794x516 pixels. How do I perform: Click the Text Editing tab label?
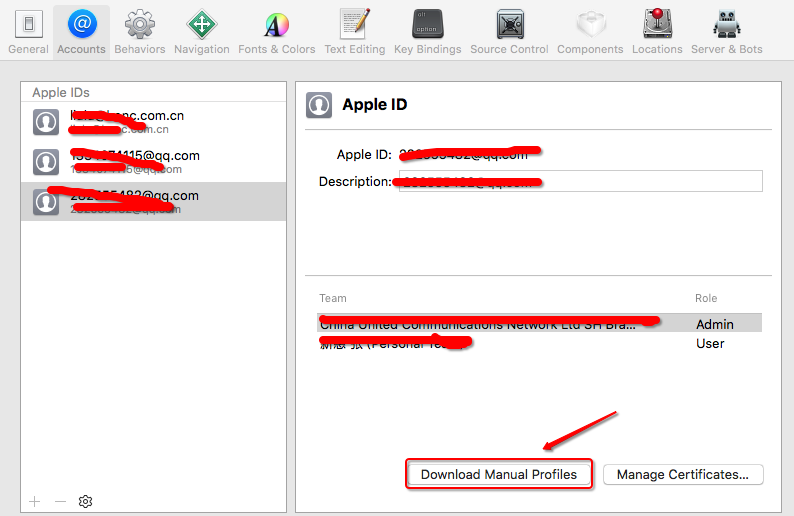tap(355, 49)
